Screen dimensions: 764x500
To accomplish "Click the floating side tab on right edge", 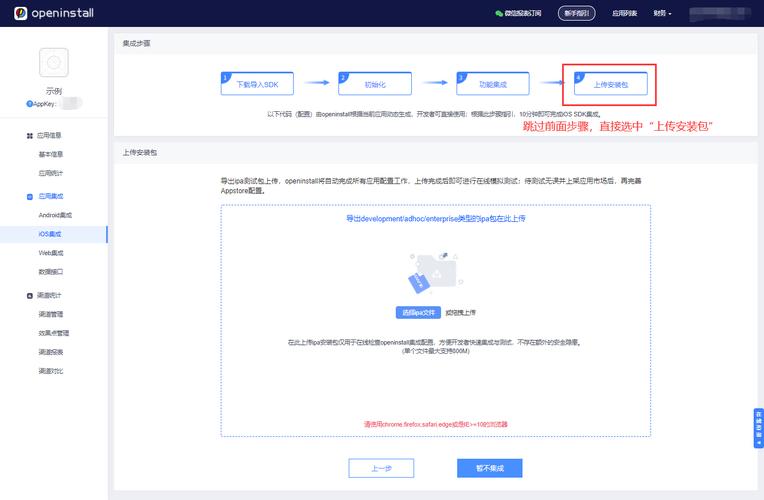I will (758, 428).
